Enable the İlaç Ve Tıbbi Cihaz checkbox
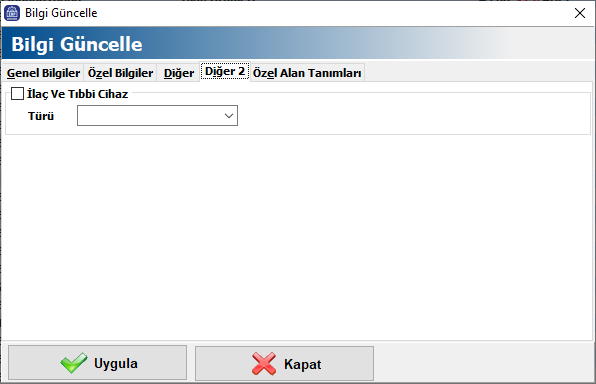The image size is (596, 384). click(17, 94)
